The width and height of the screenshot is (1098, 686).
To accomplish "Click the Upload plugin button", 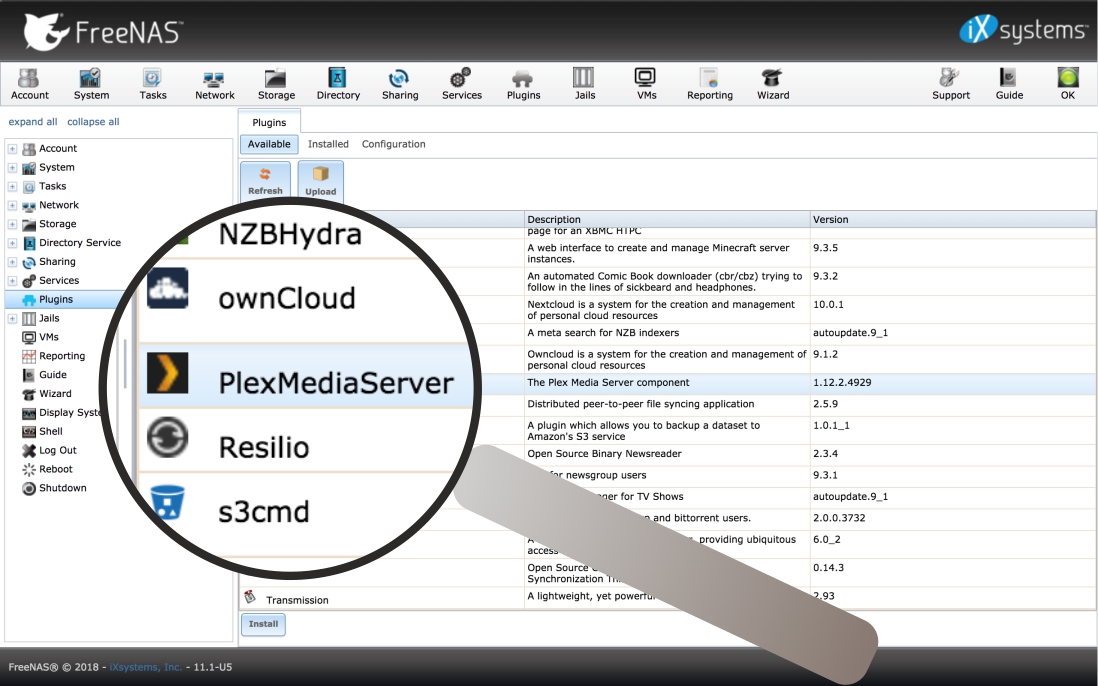I will (x=321, y=180).
